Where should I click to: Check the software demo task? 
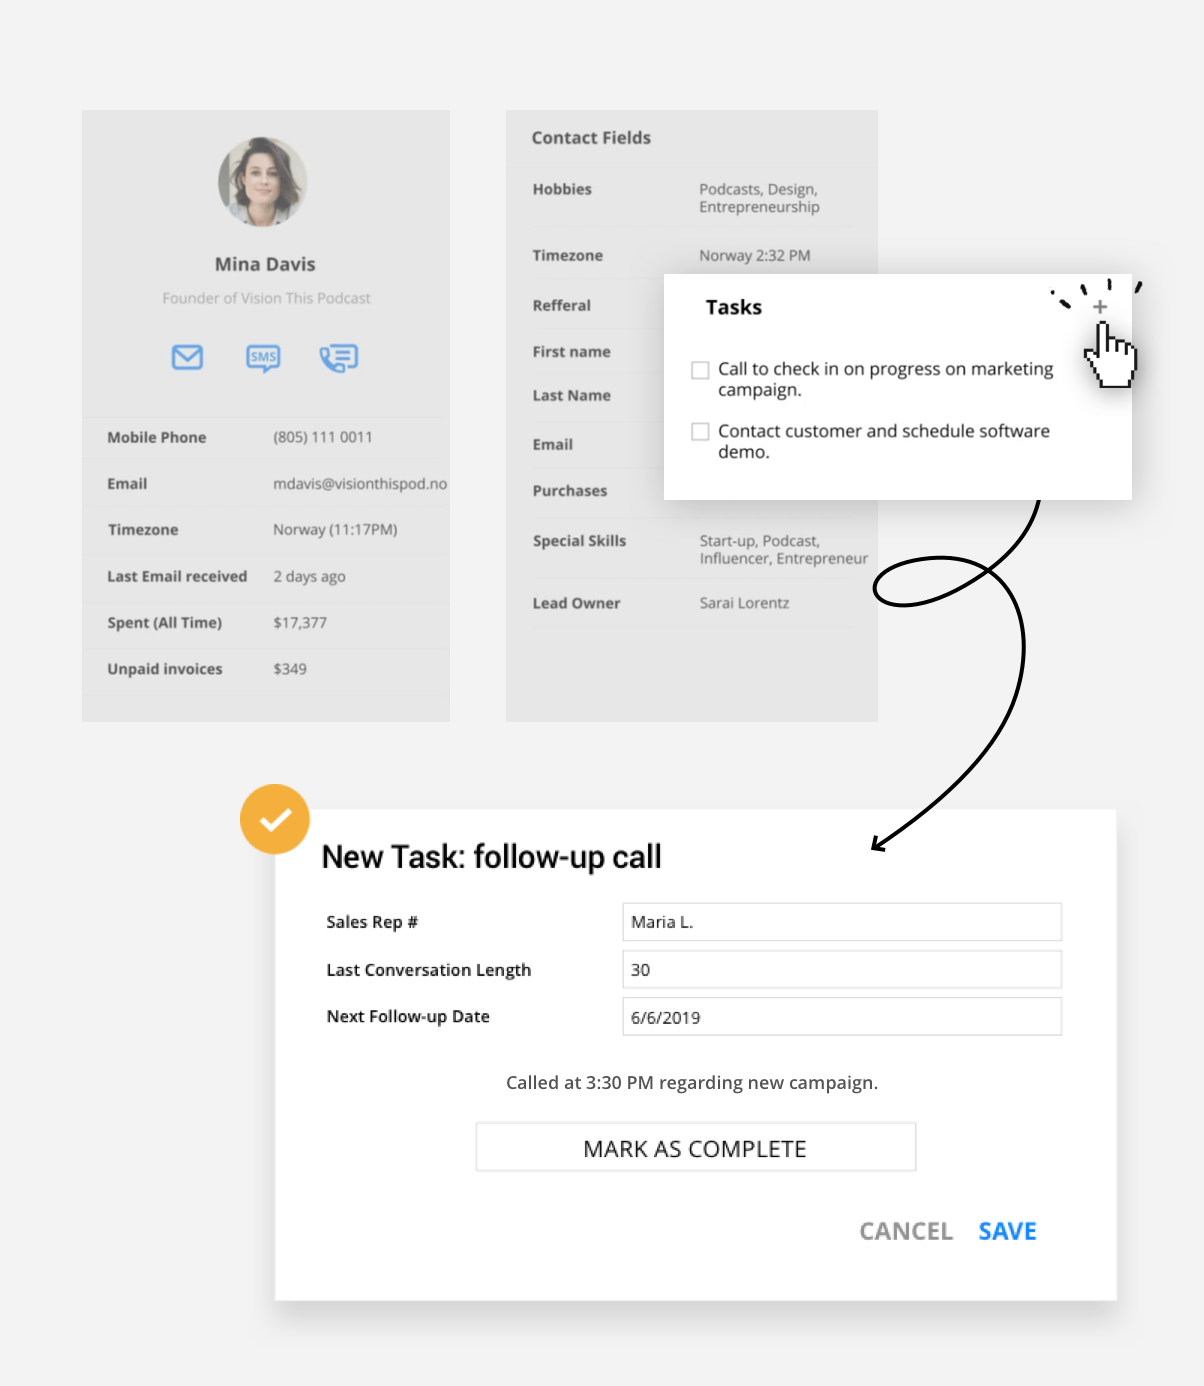[699, 431]
